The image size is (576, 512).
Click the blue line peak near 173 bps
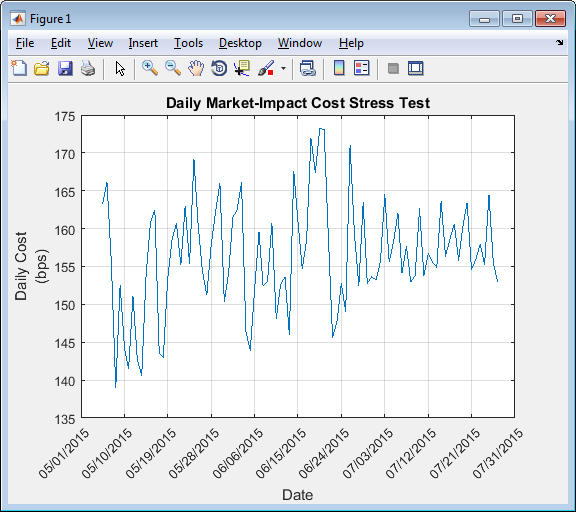[x=321, y=129]
